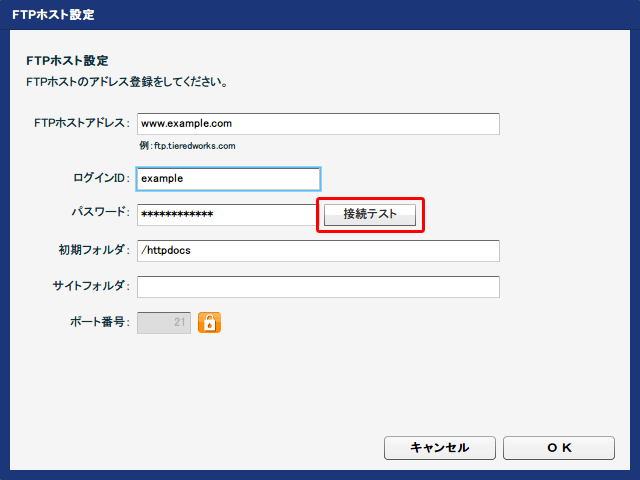The image size is (640, 480).
Task: Select the パスワード masked input field
Action: 226,215
